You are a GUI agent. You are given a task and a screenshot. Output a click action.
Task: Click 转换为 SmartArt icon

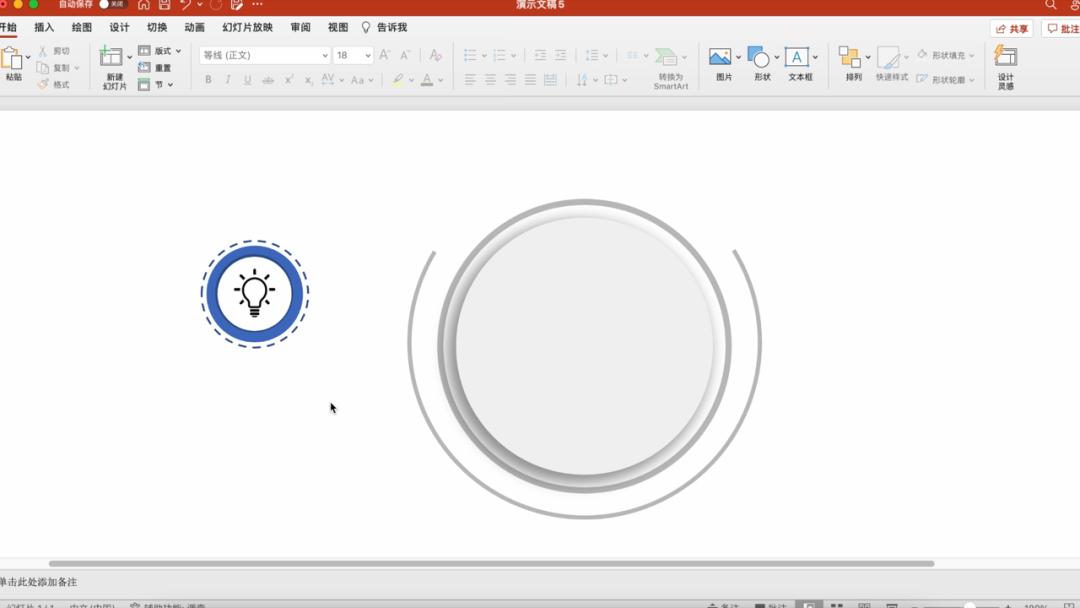pyautogui.click(x=666, y=57)
